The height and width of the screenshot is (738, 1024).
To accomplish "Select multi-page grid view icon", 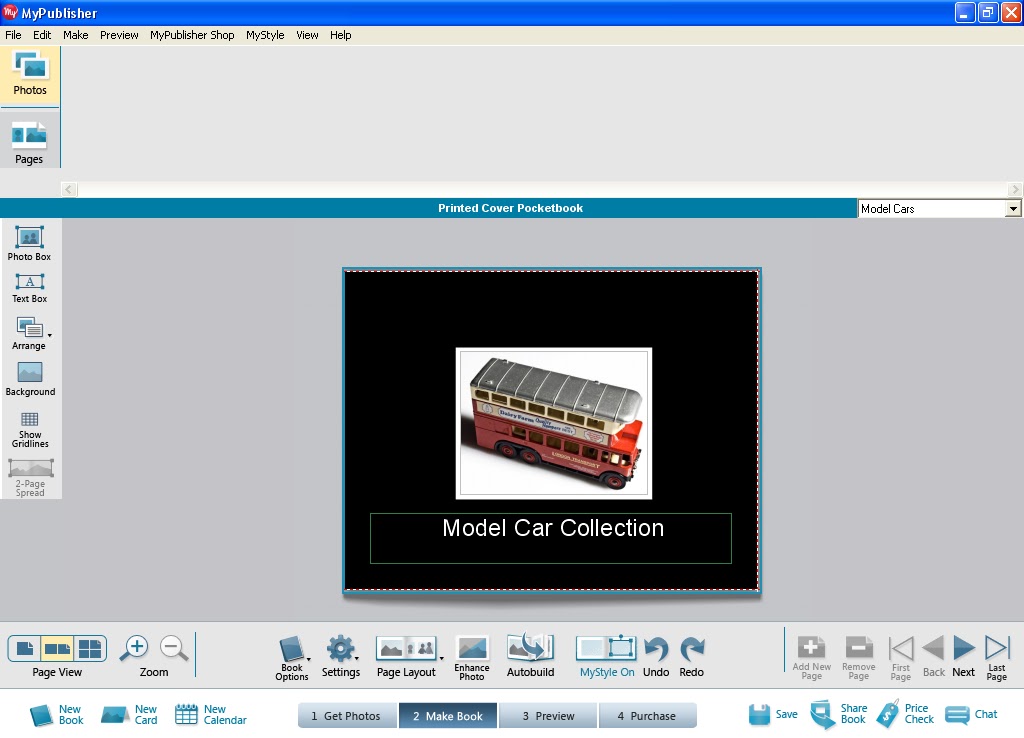I will (89, 649).
